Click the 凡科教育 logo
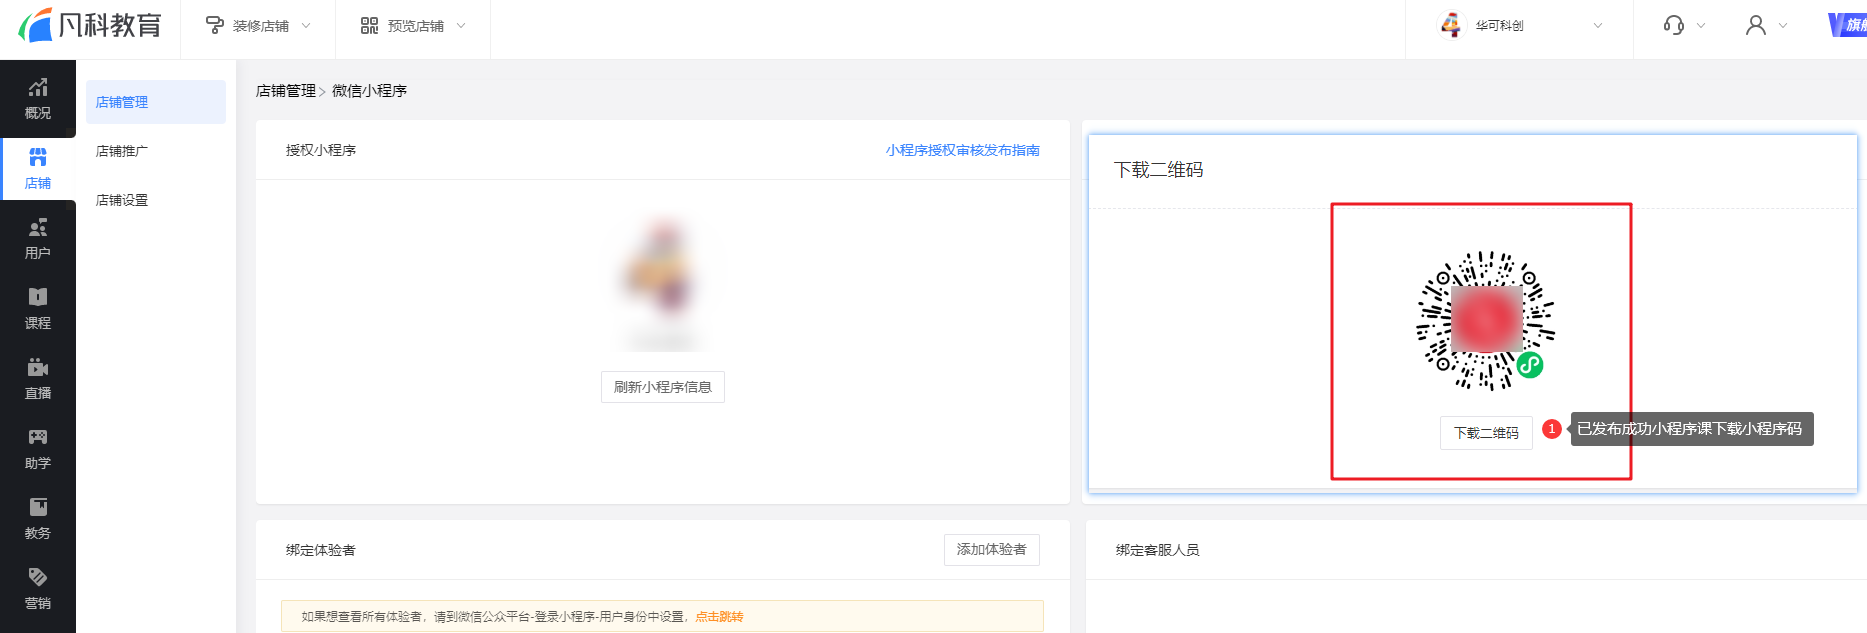The width and height of the screenshot is (1867, 633). click(x=90, y=25)
